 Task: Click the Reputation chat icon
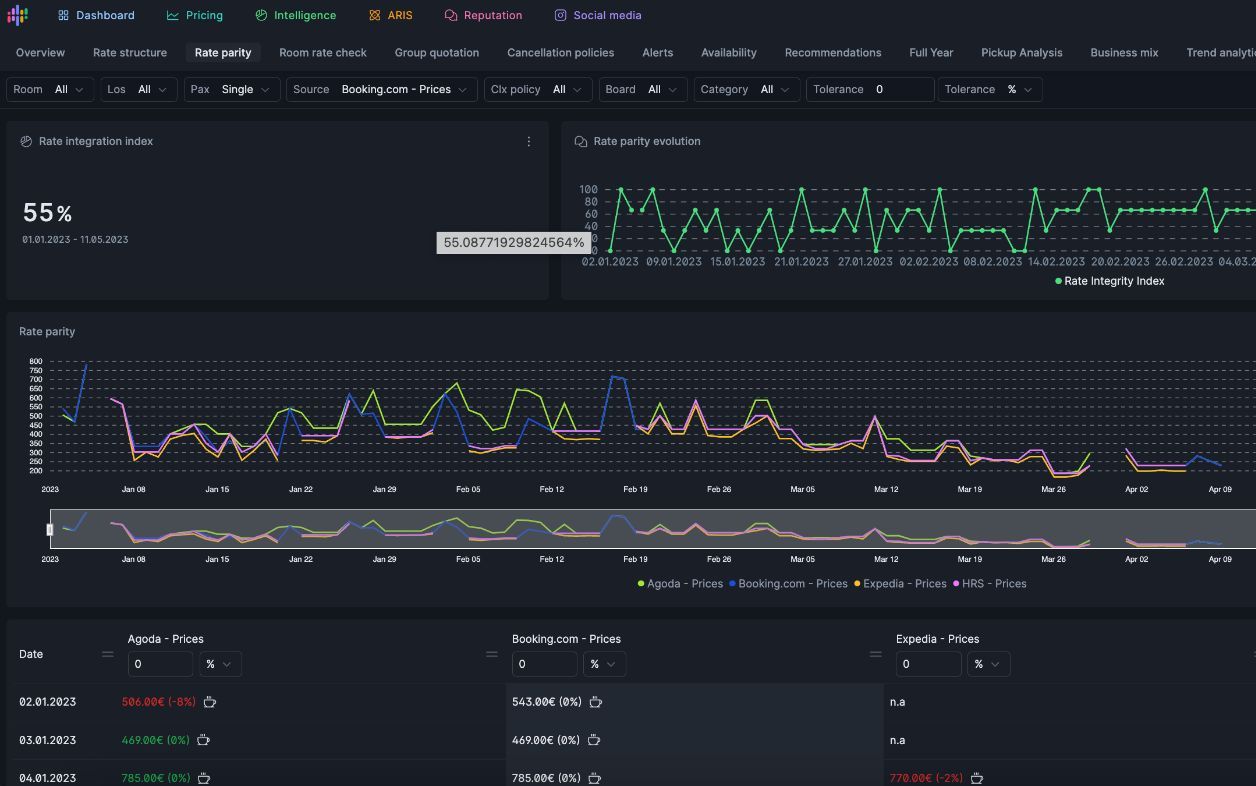coord(451,16)
